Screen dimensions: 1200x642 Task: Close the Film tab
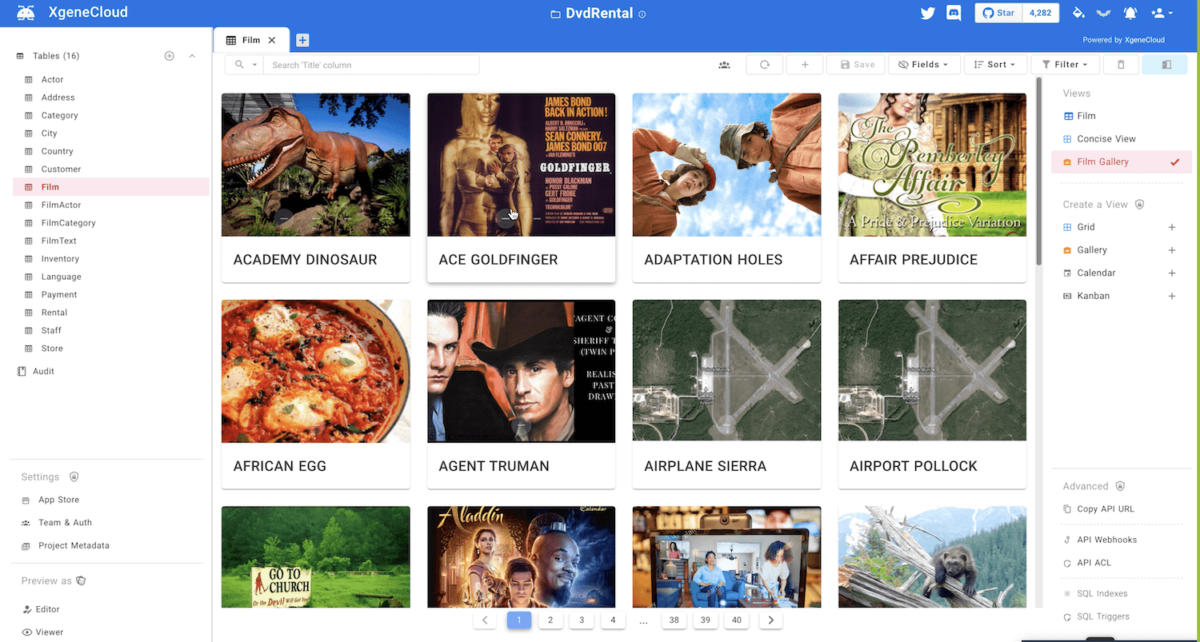coord(272,40)
